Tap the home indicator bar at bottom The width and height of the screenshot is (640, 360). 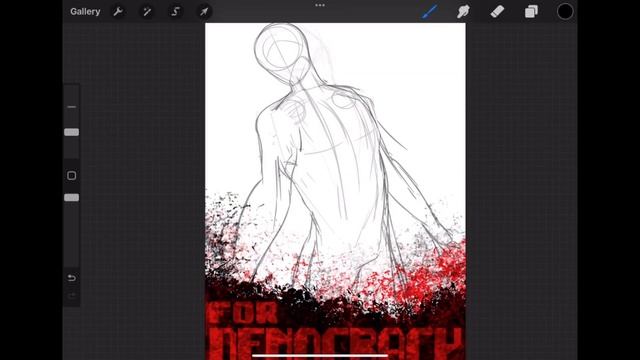point(320,356)
